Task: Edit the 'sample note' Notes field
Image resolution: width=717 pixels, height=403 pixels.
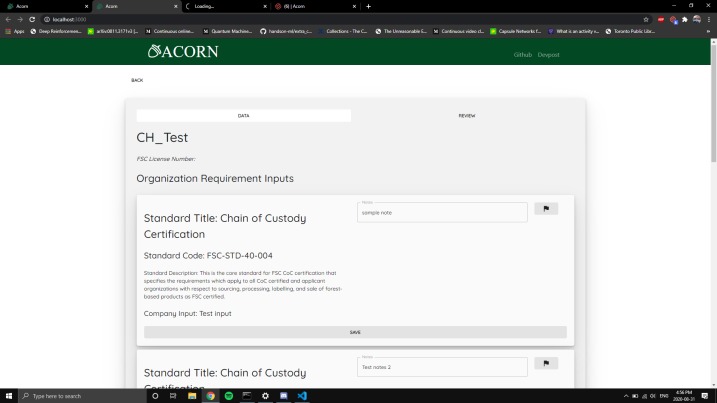Action: (442, 213)
